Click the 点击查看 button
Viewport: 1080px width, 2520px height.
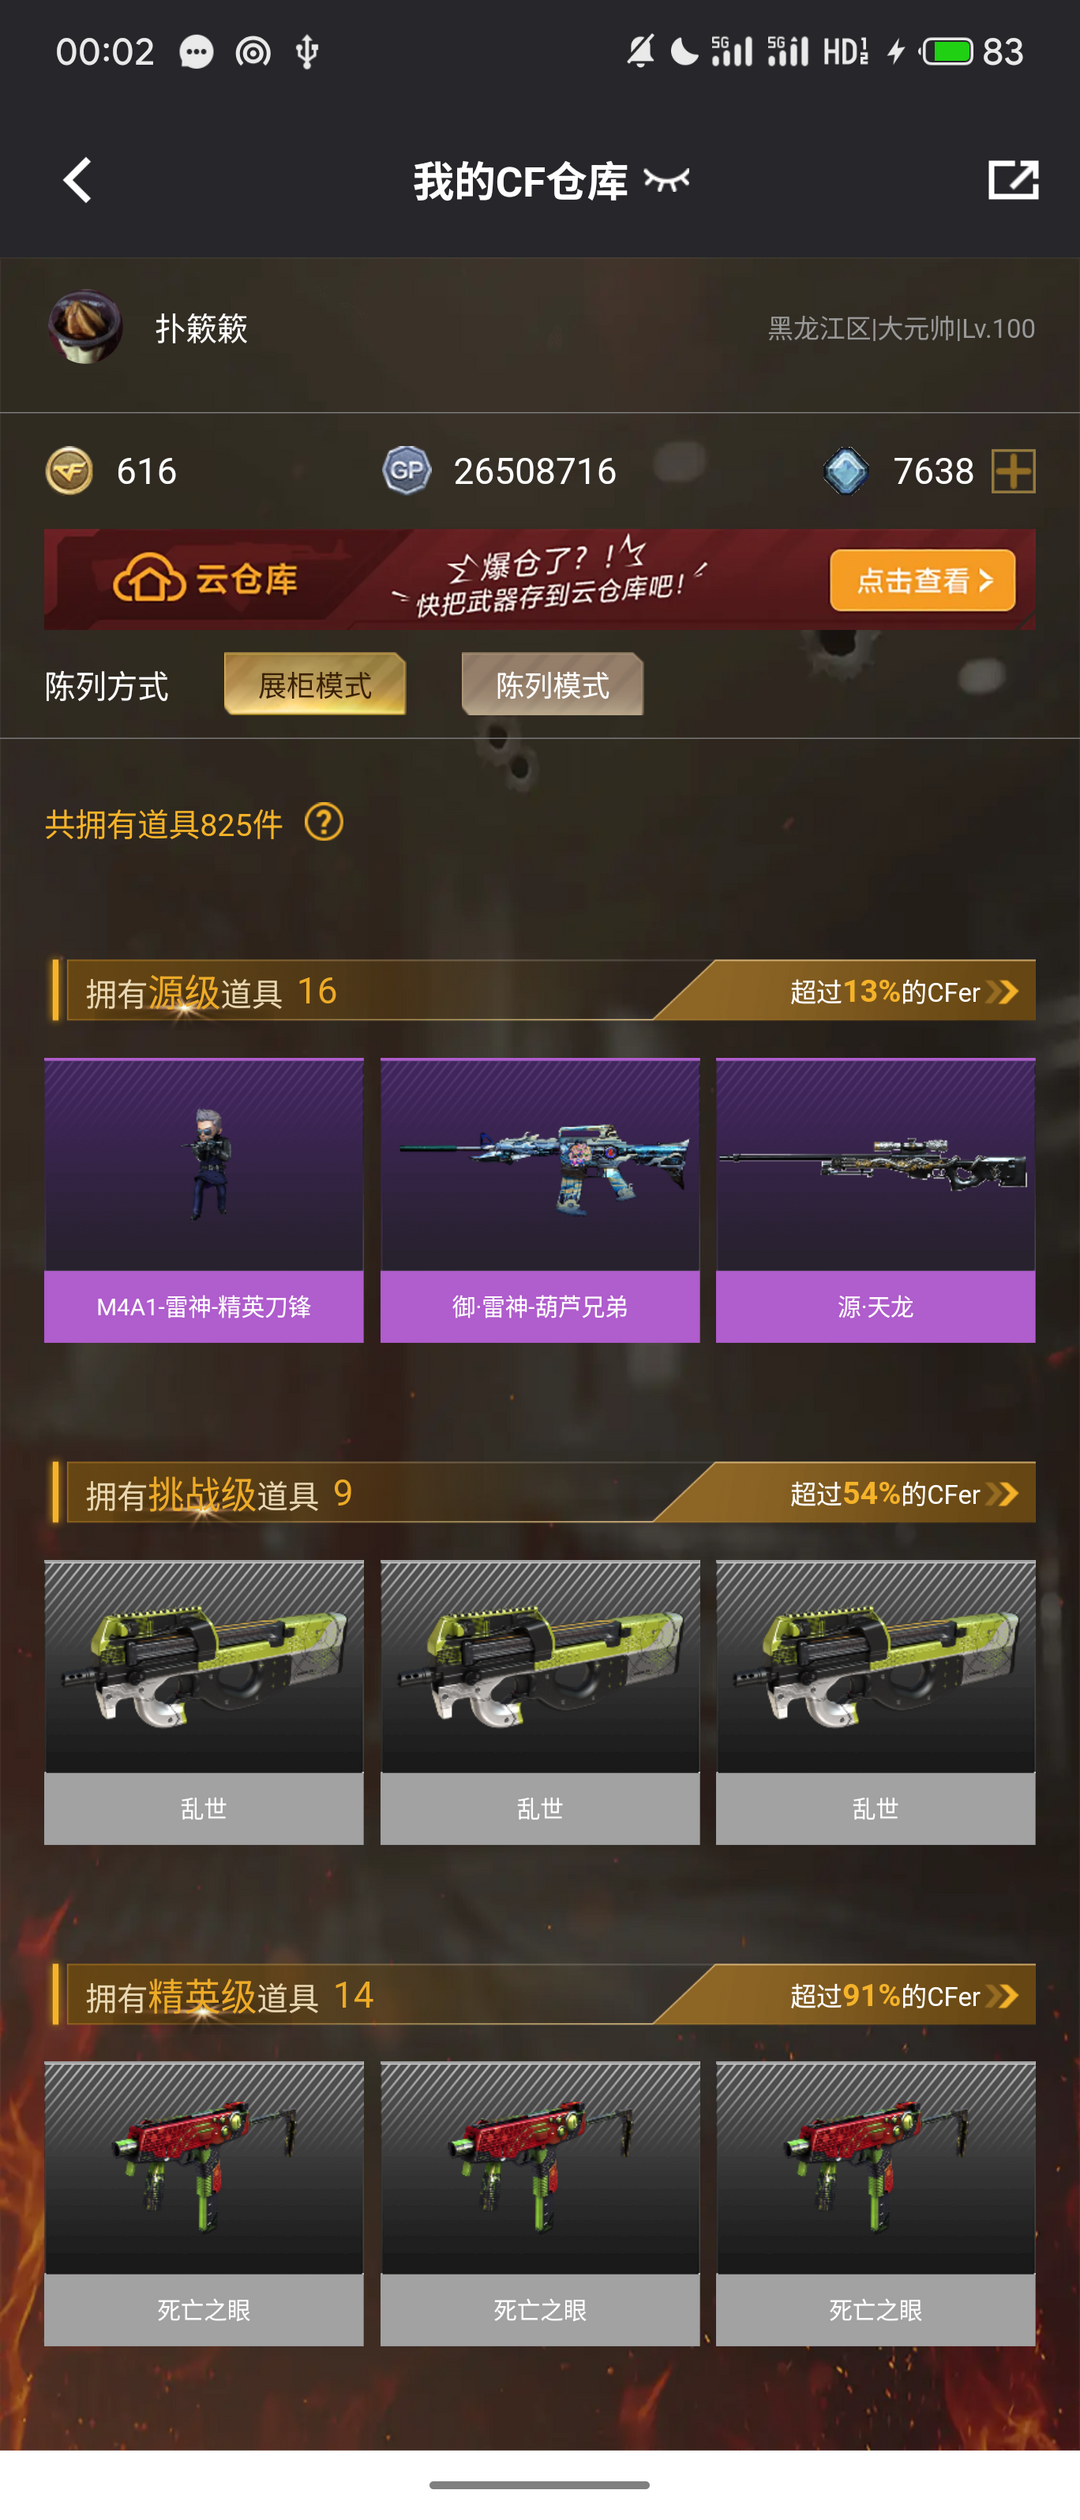tap(923, 580)
